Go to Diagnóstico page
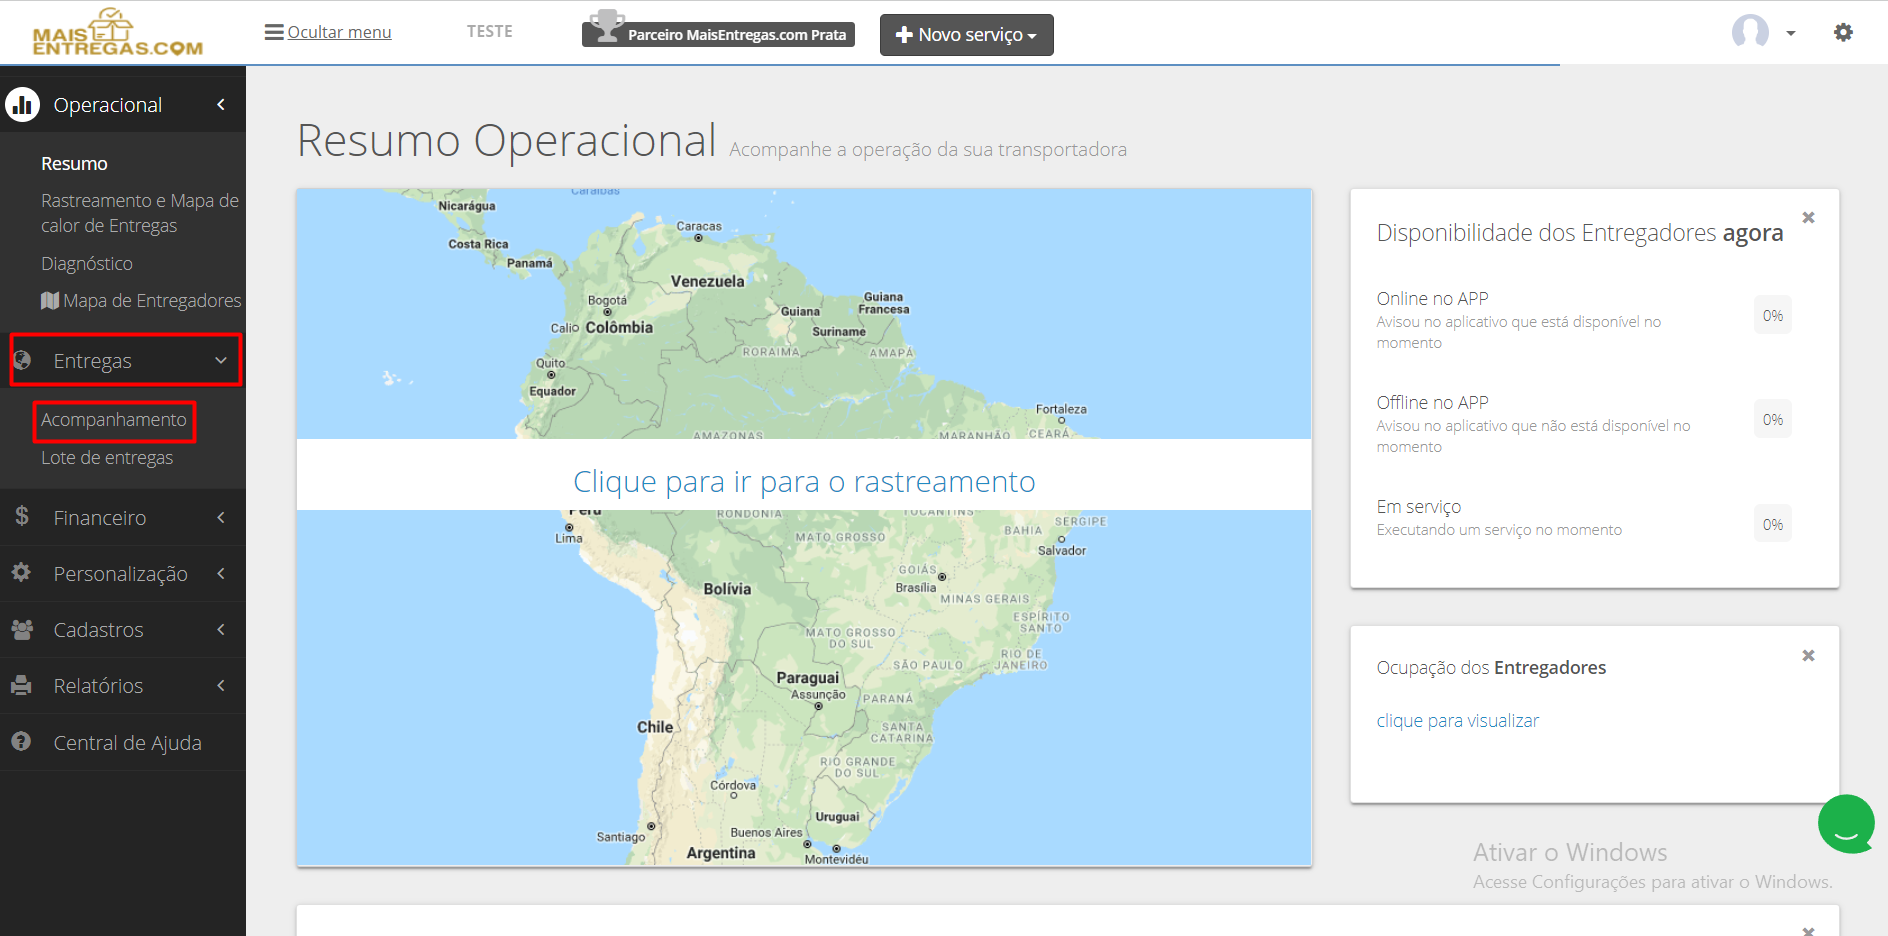The width and height of the screenshot is (1888, 936). point(87,264)
